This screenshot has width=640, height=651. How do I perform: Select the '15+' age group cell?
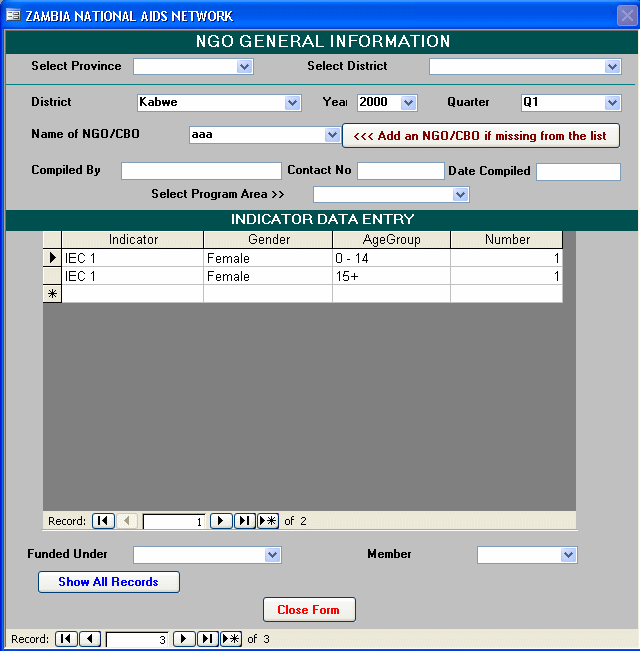click(391, 276)
